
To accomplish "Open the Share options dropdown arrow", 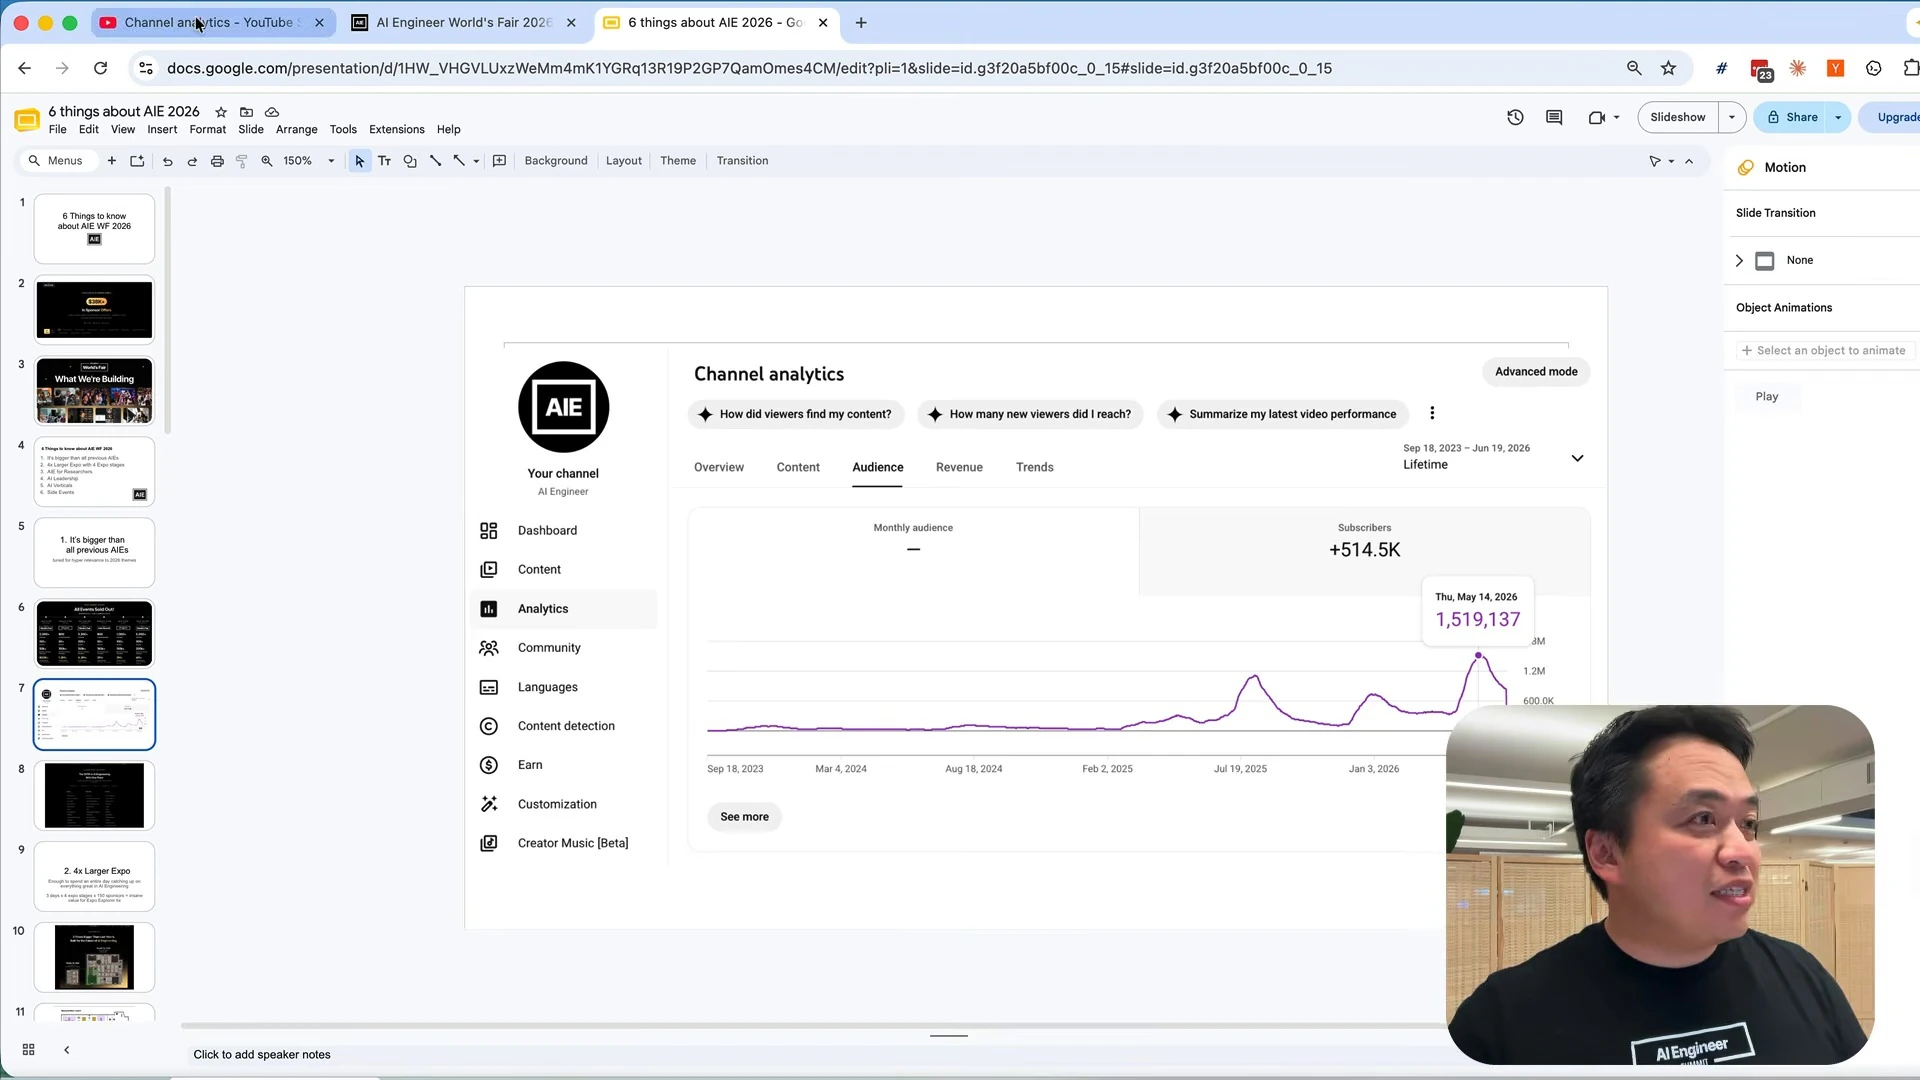I will click(x=1838, y=117).
